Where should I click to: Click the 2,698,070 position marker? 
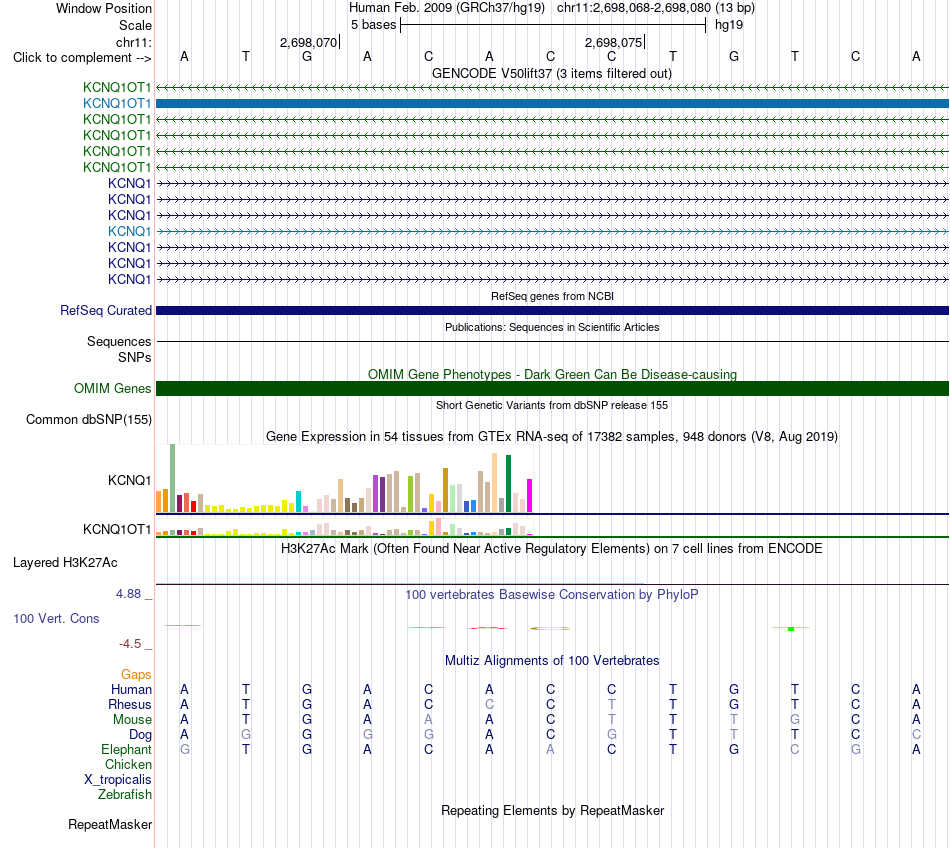click(x=308, y=42)
